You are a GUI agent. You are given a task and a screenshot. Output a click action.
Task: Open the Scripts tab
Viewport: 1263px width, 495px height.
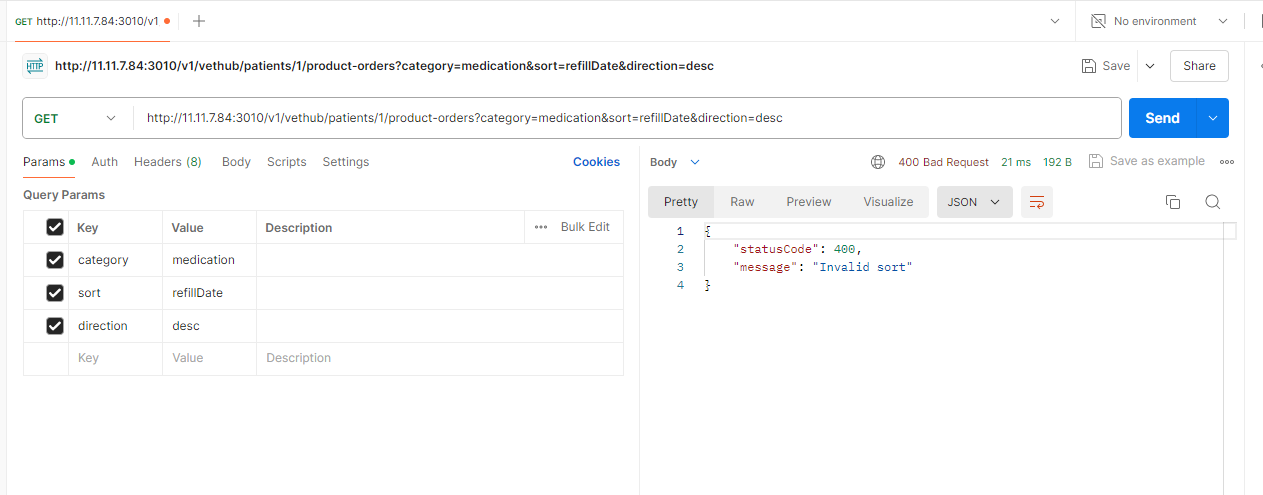pos(287,162)
